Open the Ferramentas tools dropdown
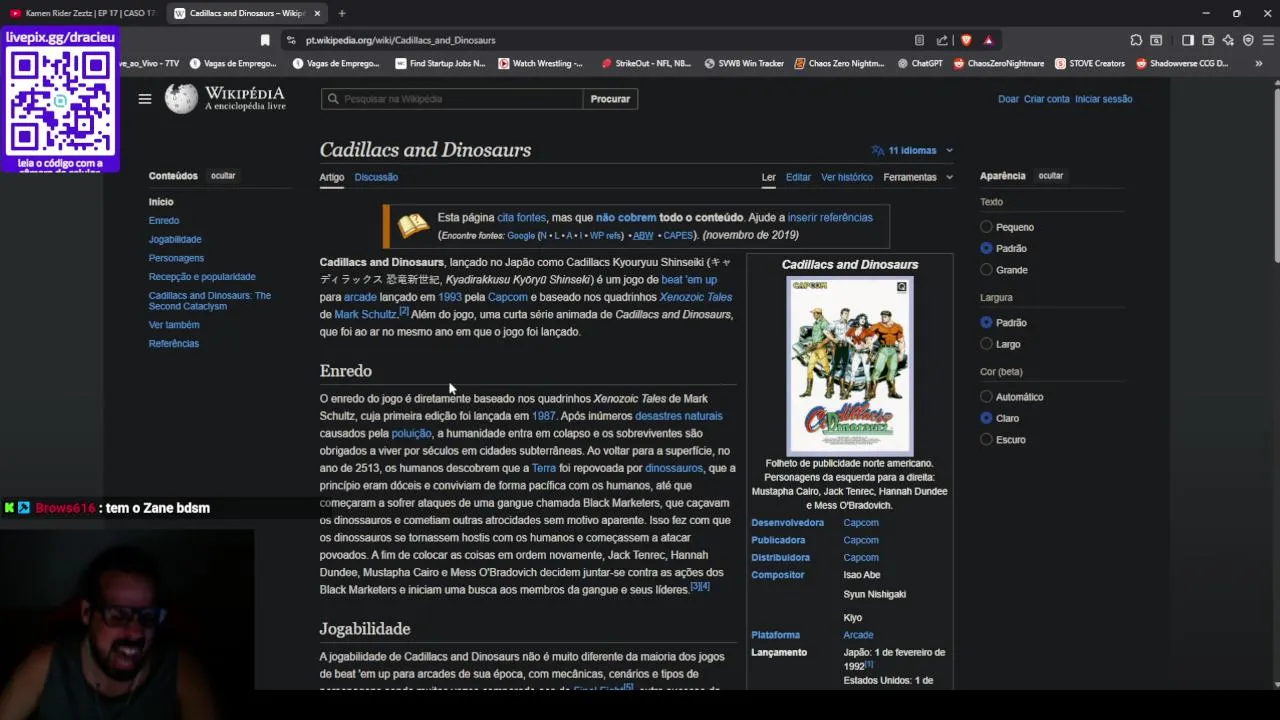Image resolution: width=1280 pixels, height=720 pixels. pos(918,177)
